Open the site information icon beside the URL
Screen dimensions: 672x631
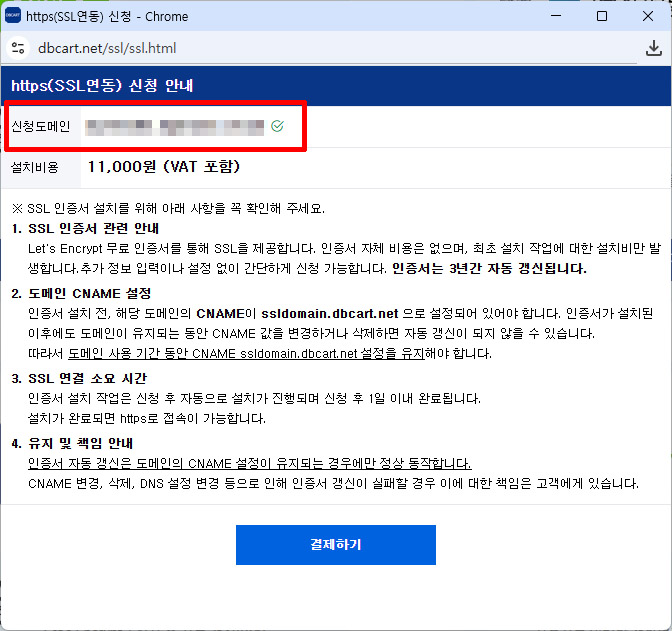click(x=18, y=48)
